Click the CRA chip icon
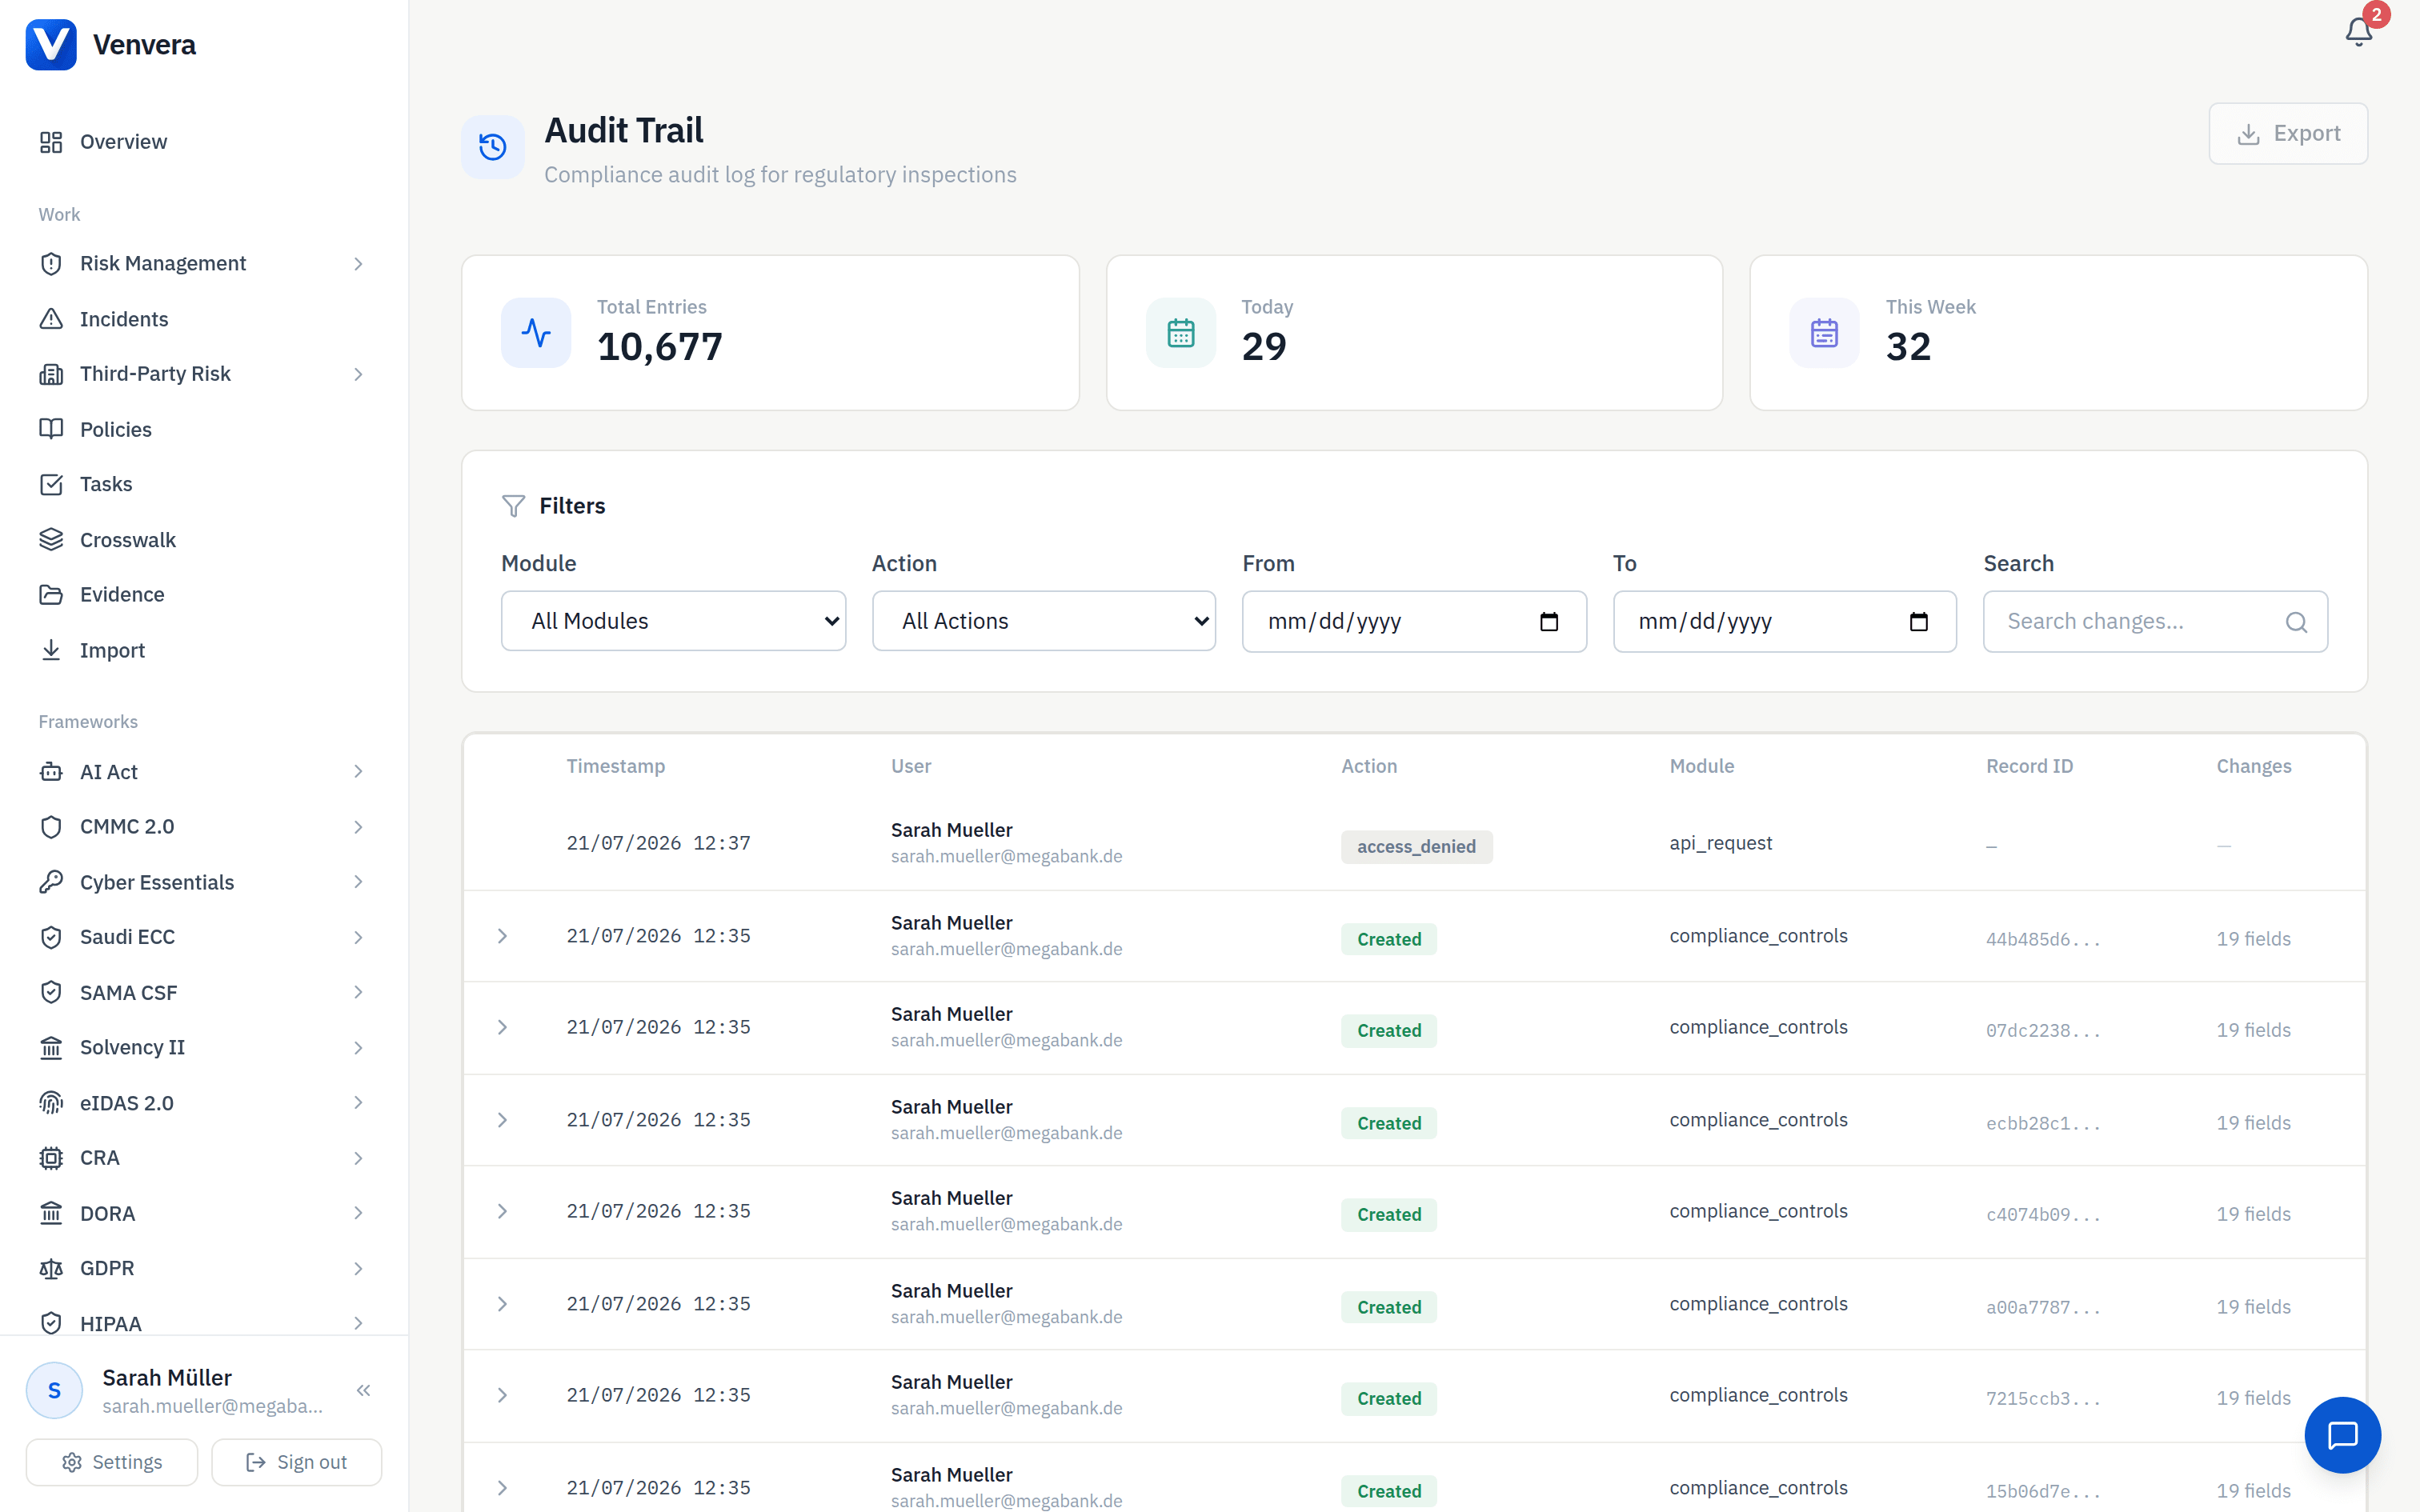The width and height of the screenshot is (2420, 1512). tap(51, 1158)
